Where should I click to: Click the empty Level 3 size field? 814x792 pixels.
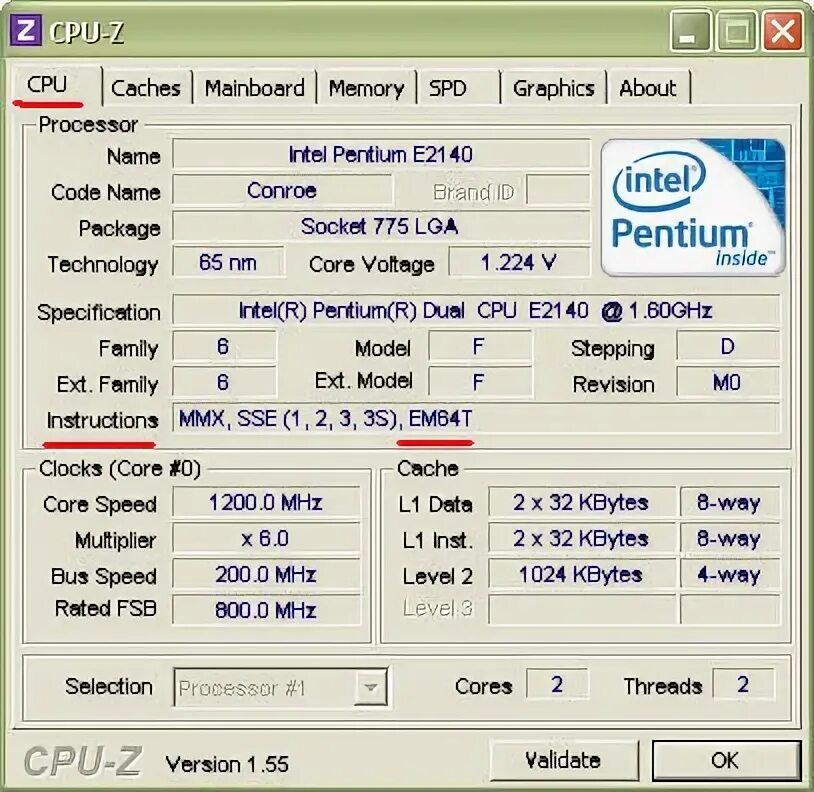582,610
